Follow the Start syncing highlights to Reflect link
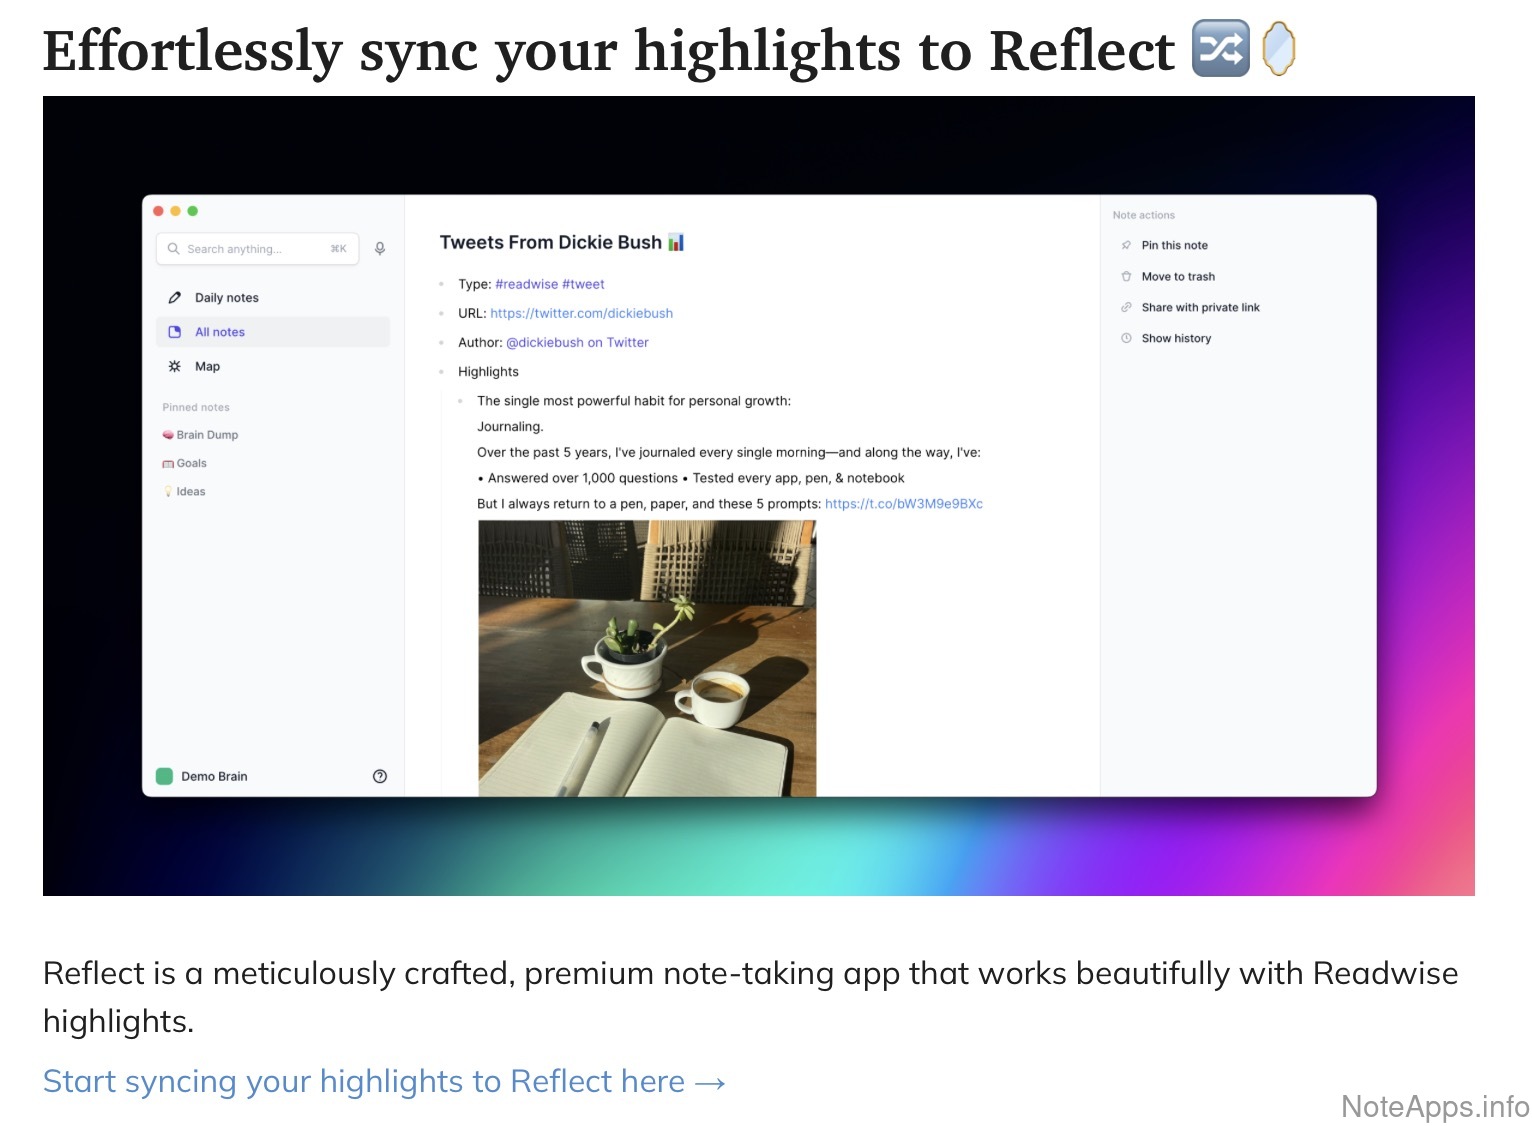The height and width of the screenshot is (1126, 1532). click(383, 1082)
